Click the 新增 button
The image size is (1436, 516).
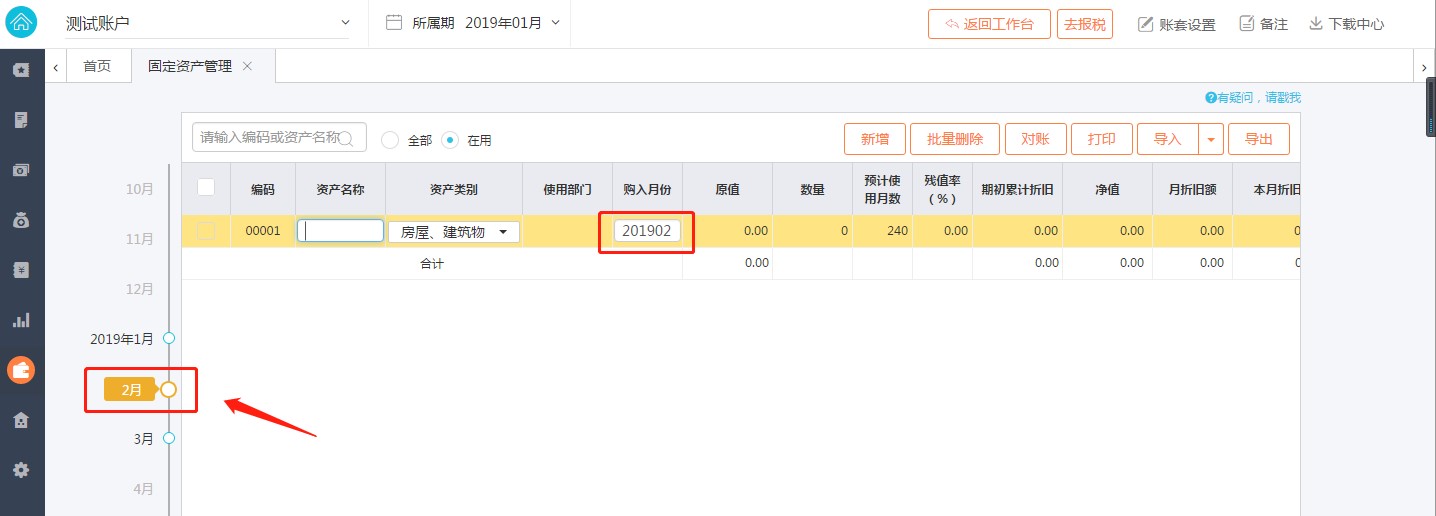tap(875, 139)
